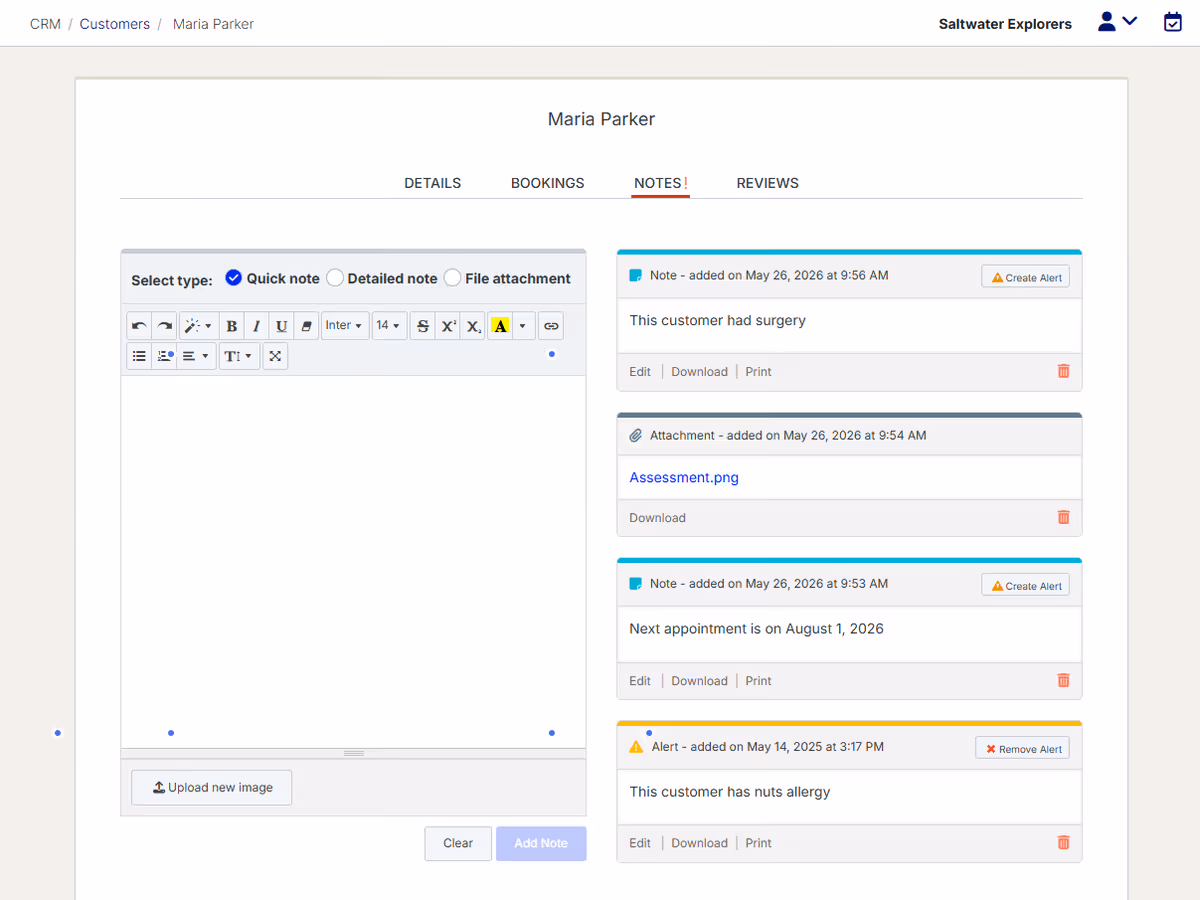Edit the nuts allergy alert

click(640, 842)
